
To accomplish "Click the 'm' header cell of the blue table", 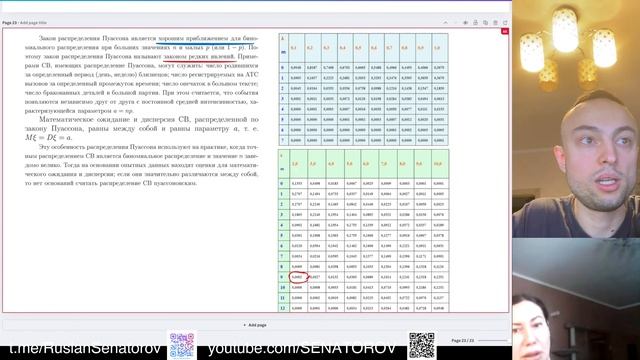I will point(283,48).
